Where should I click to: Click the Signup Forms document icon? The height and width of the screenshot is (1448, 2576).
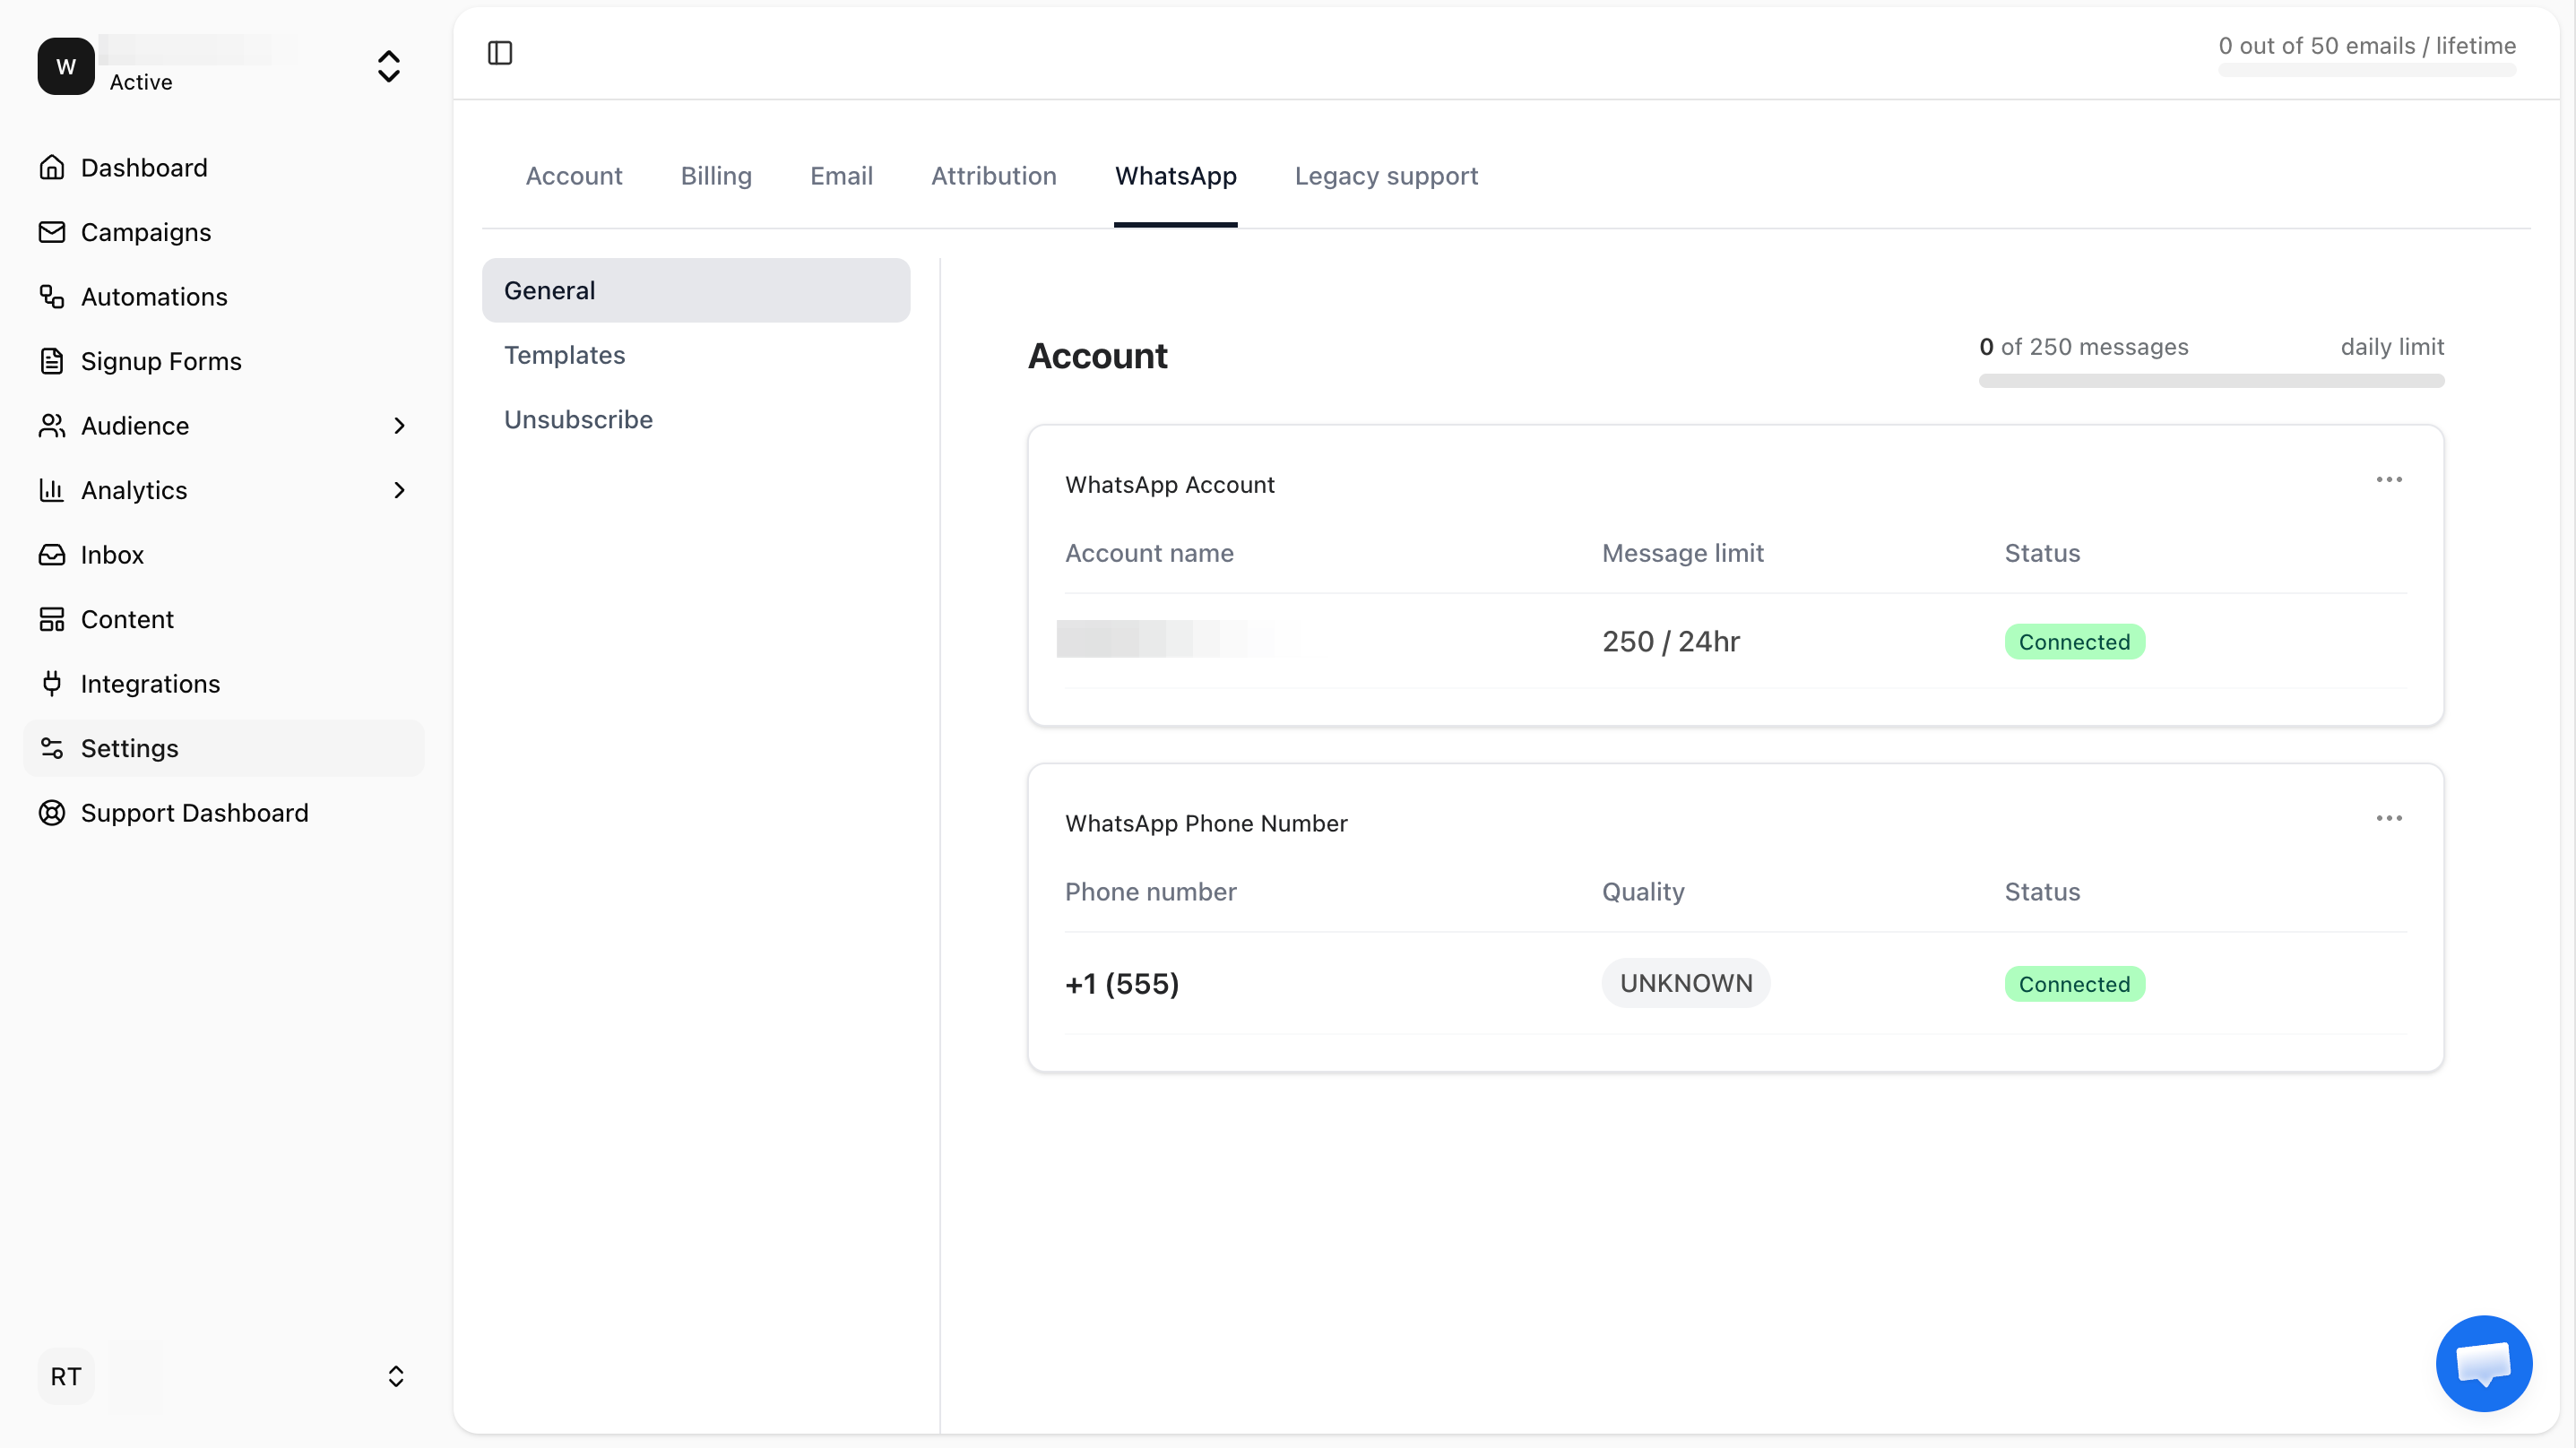click(52, 361)
